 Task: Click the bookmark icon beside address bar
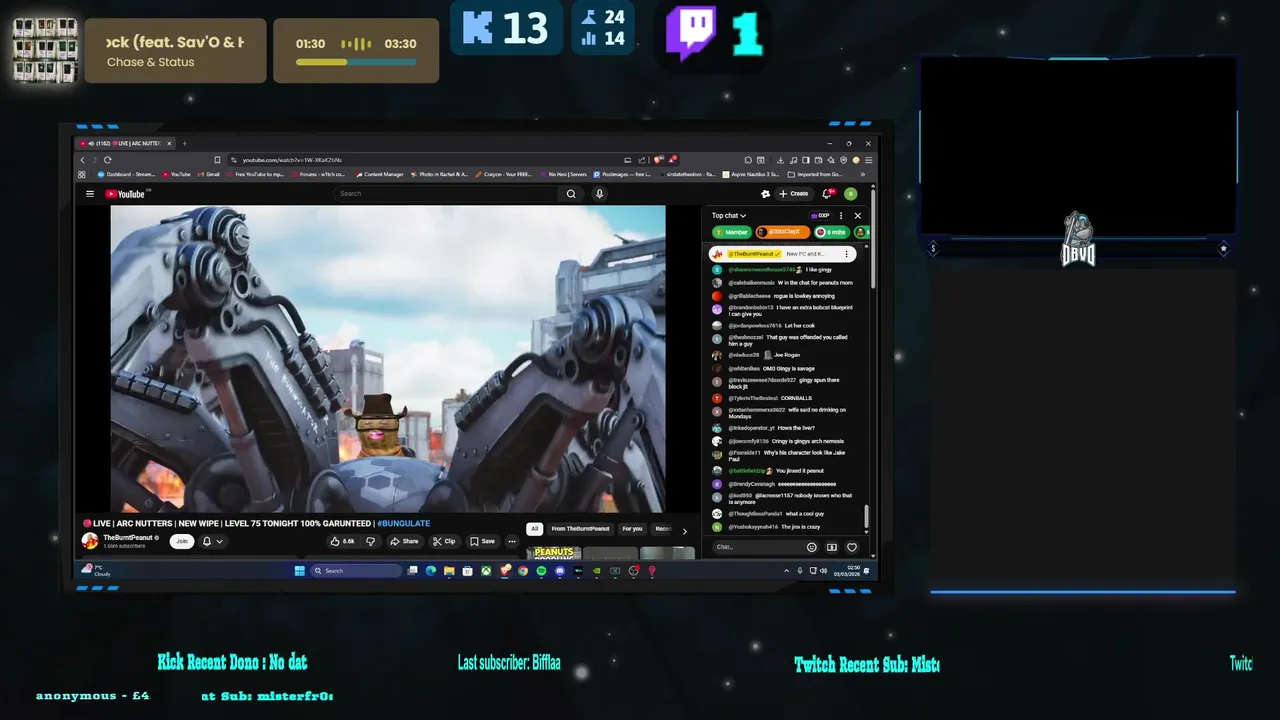[x=217, y=160]
